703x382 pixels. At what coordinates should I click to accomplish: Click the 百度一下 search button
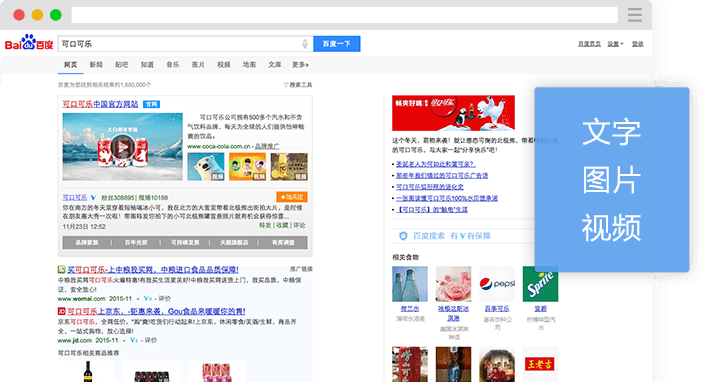tap(337, 44)
